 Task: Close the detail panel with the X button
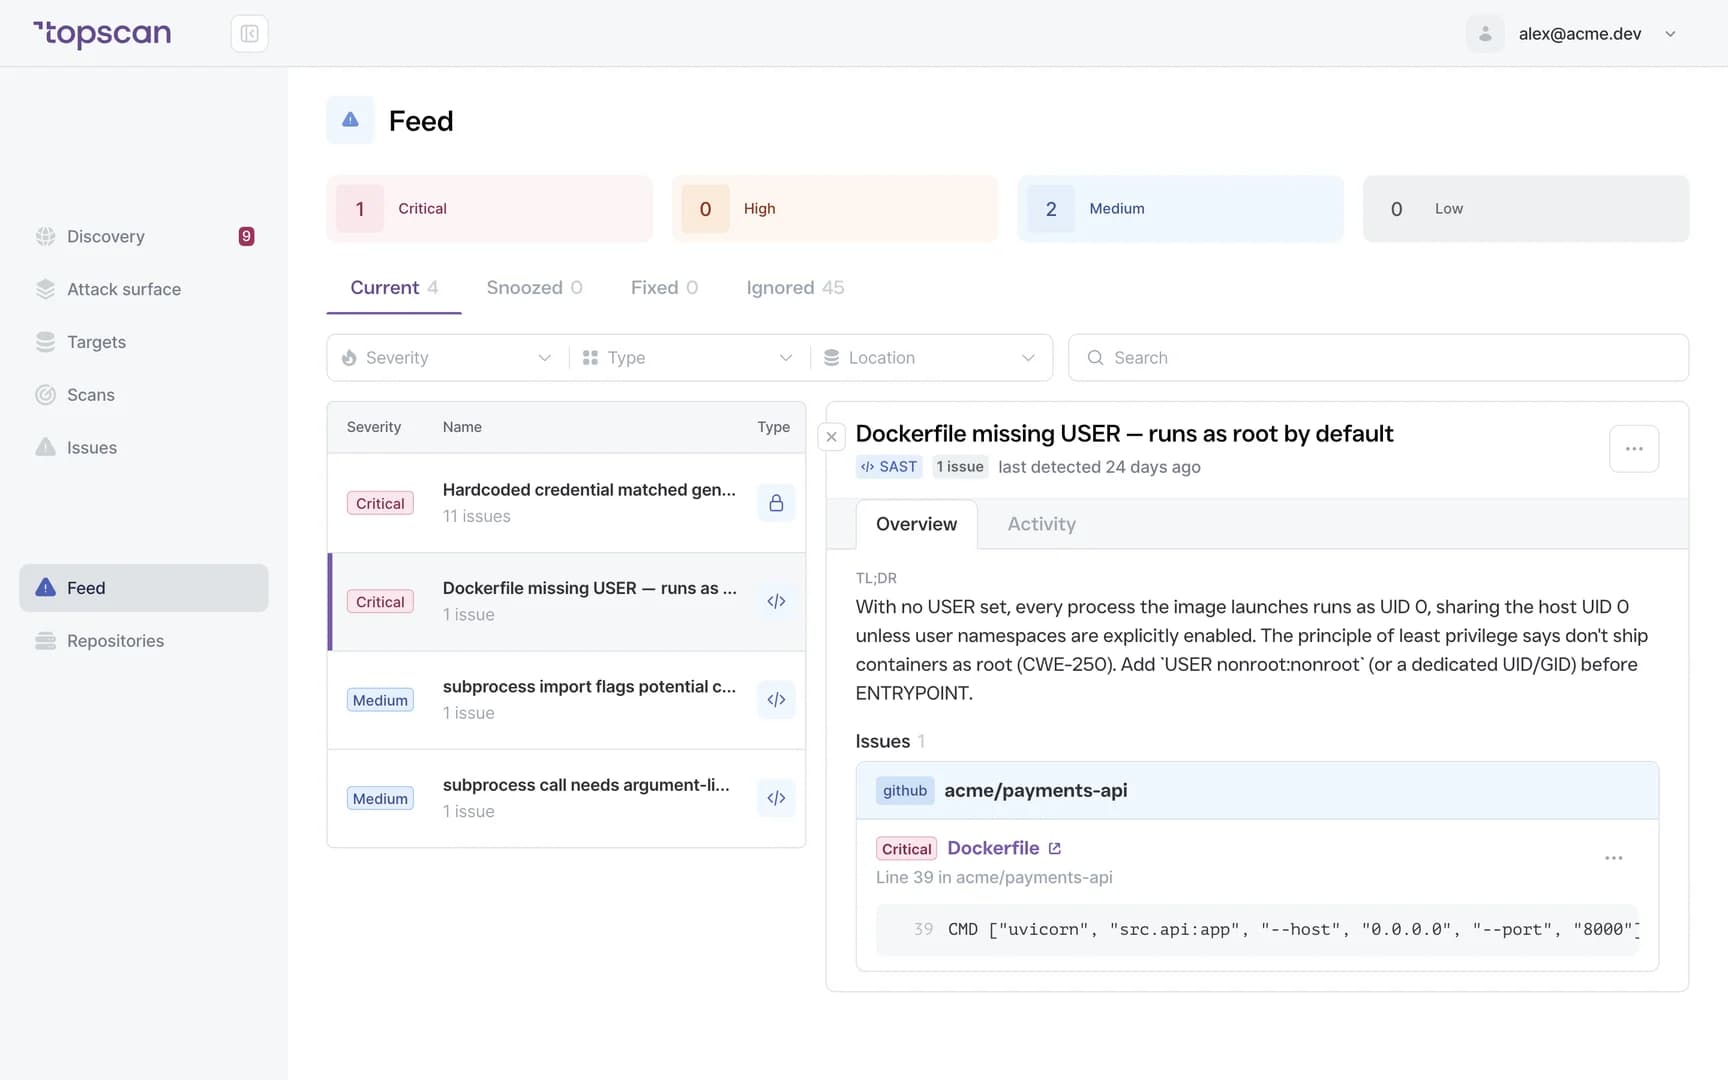[831, 437]
